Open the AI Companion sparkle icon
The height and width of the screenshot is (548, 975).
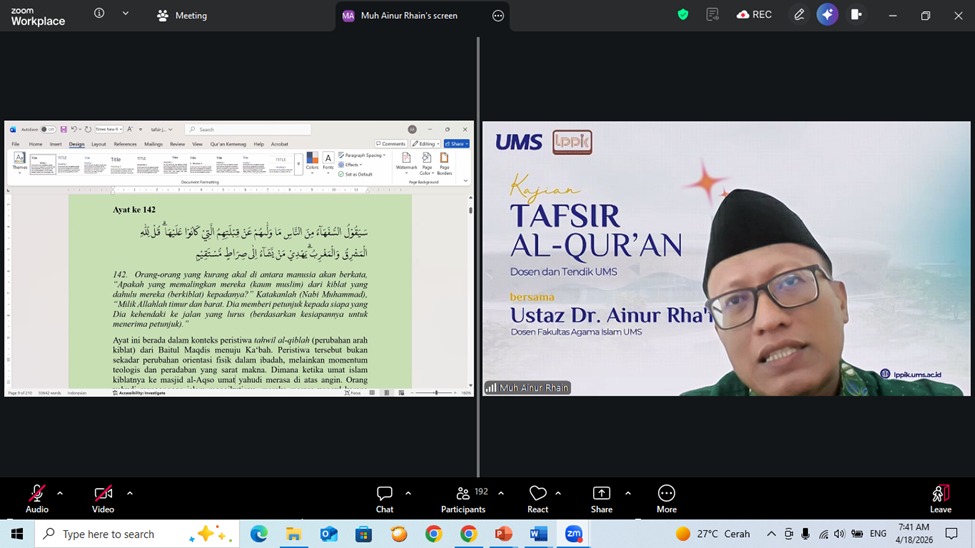point(827,15)
